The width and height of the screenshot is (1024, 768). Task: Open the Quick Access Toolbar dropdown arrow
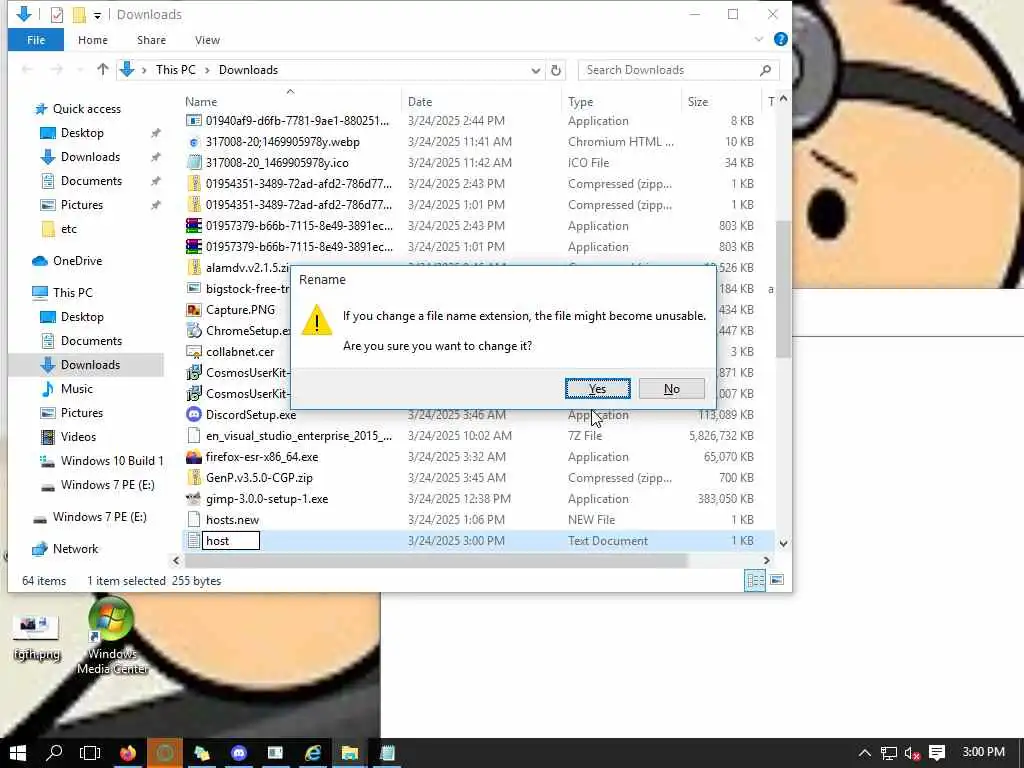point(97,14)
